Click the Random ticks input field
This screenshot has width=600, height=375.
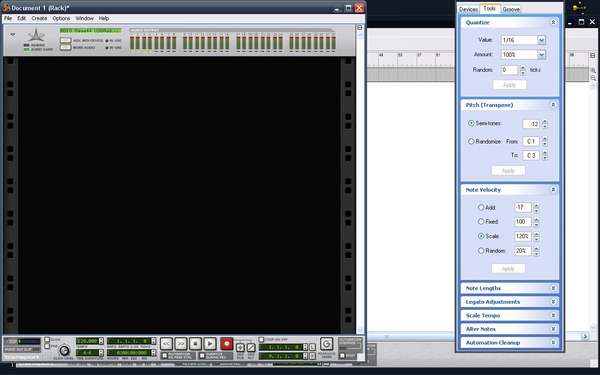[x=509, y=70]
